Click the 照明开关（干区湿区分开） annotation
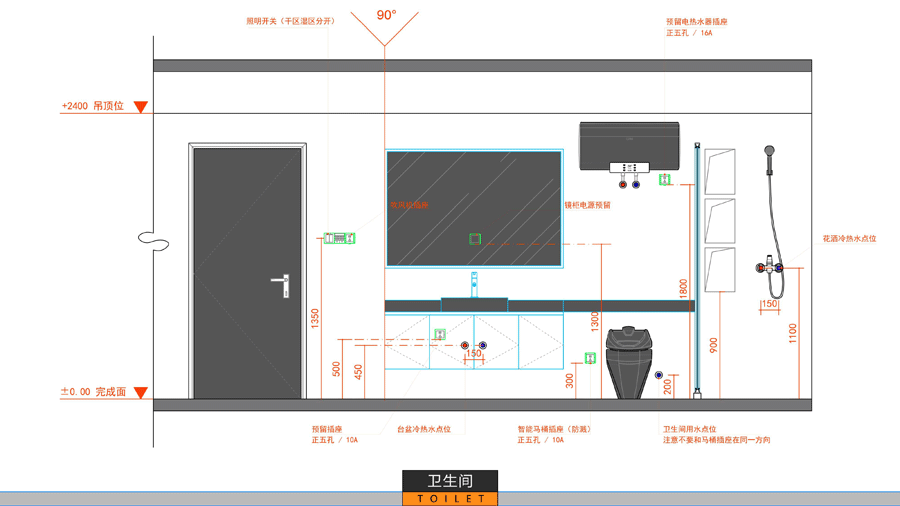Screen dimensions: 900x506 coord(290,21)
